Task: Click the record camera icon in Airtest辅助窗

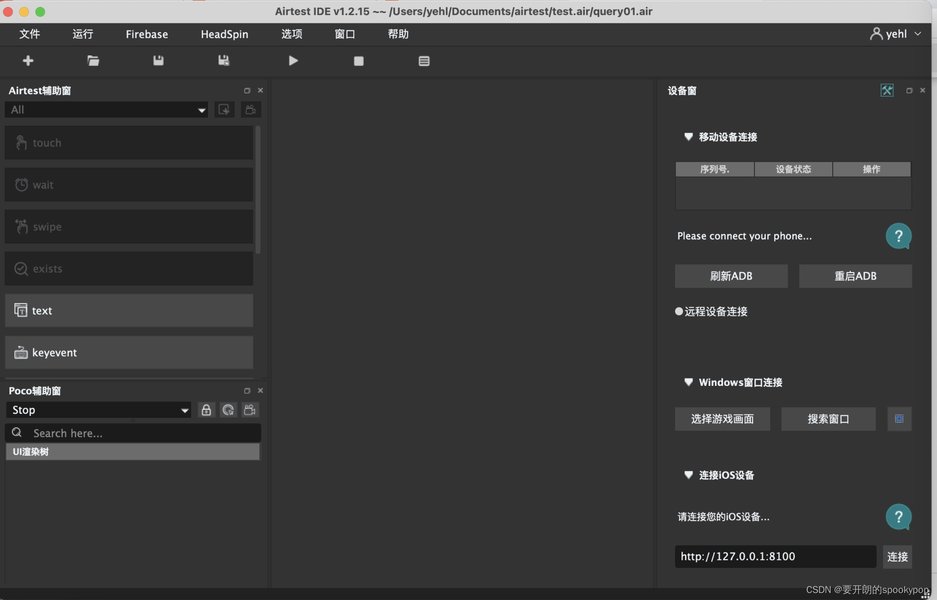Action: coord(251,109)
